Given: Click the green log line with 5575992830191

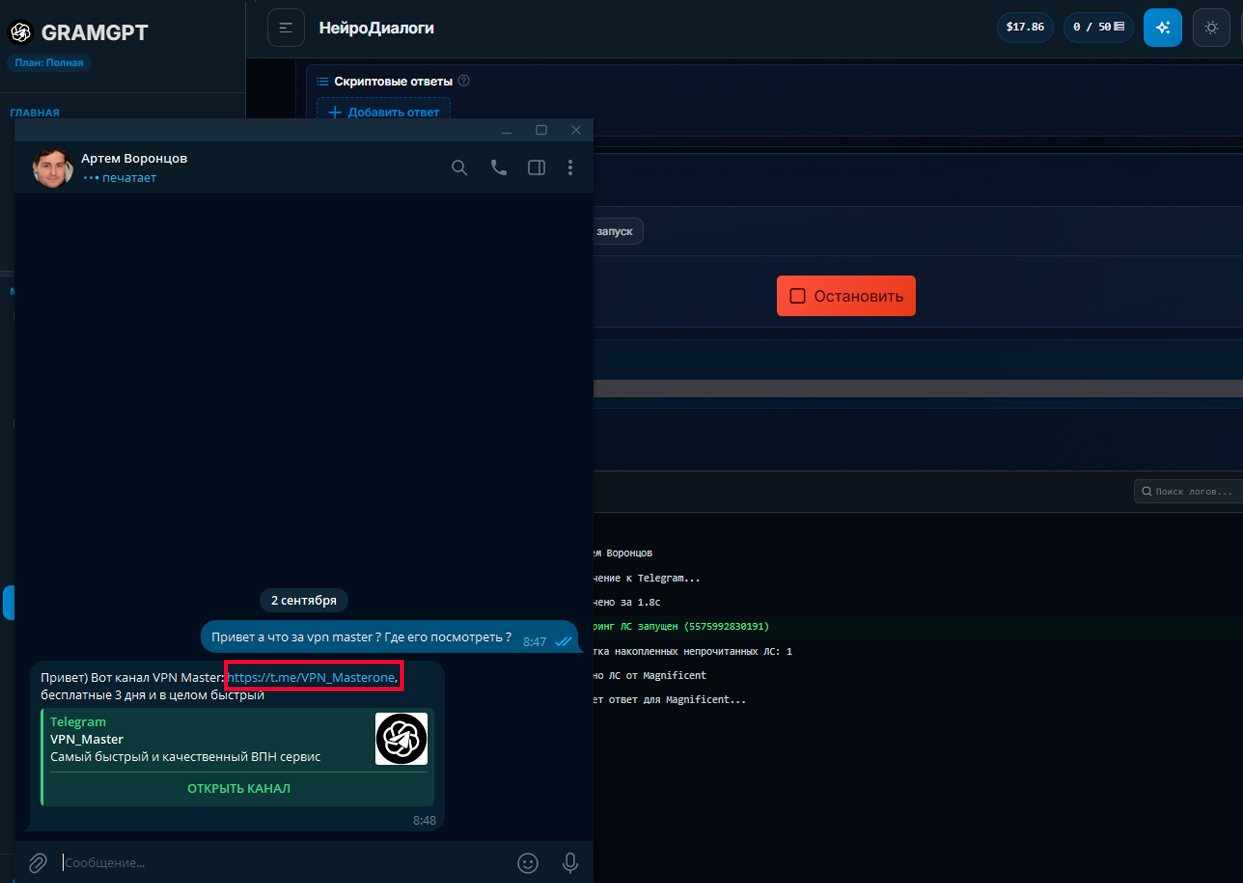Looking at the screenshot, I should coord(680,626).
